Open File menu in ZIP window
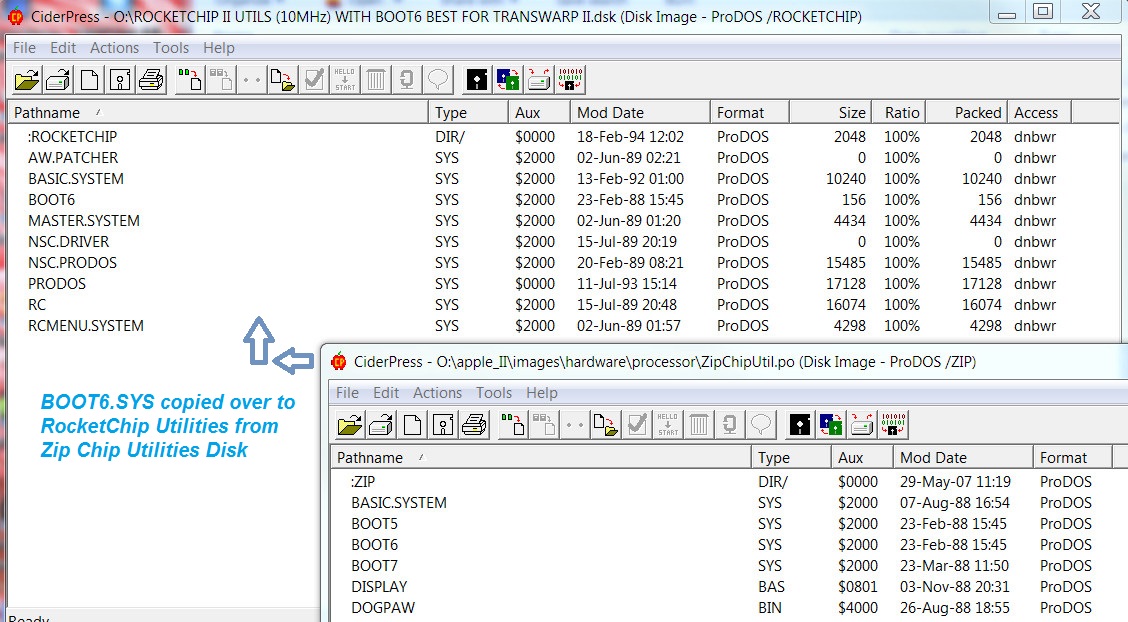Image resolution: width=1128 pixels, height=622 pixels. tap(347, 393)
